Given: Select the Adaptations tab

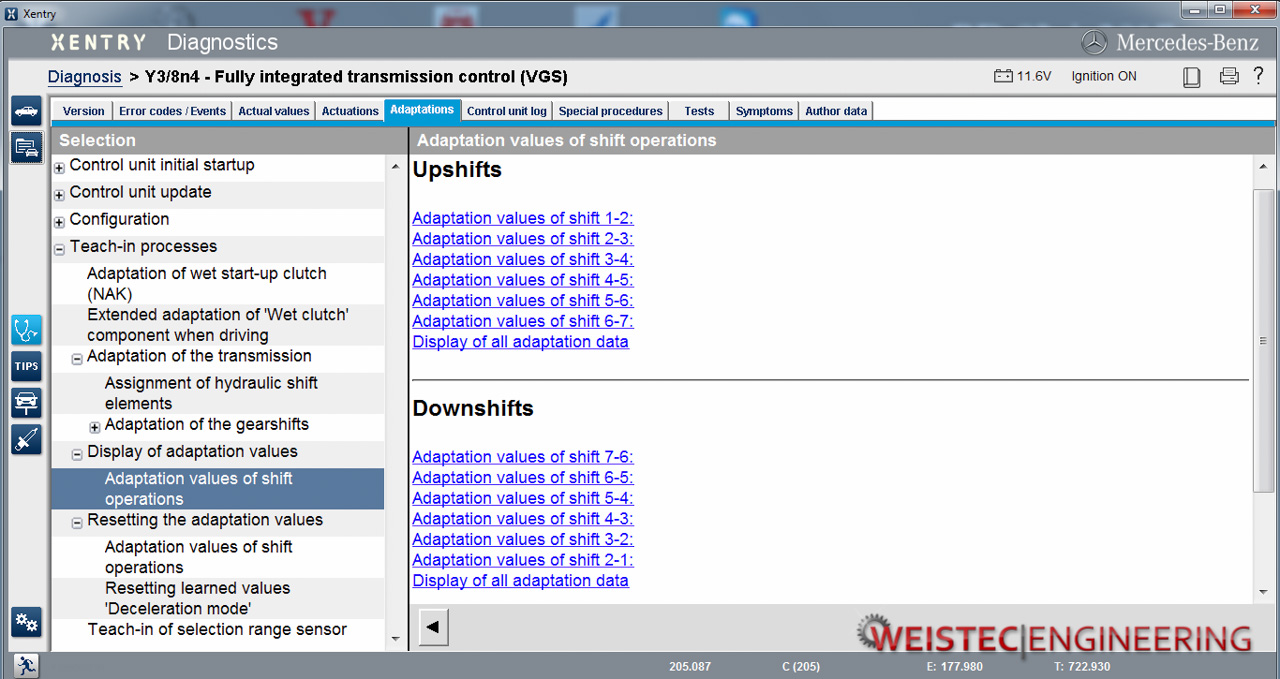Looking at the screenshot, I should click(x=422, y=110).
